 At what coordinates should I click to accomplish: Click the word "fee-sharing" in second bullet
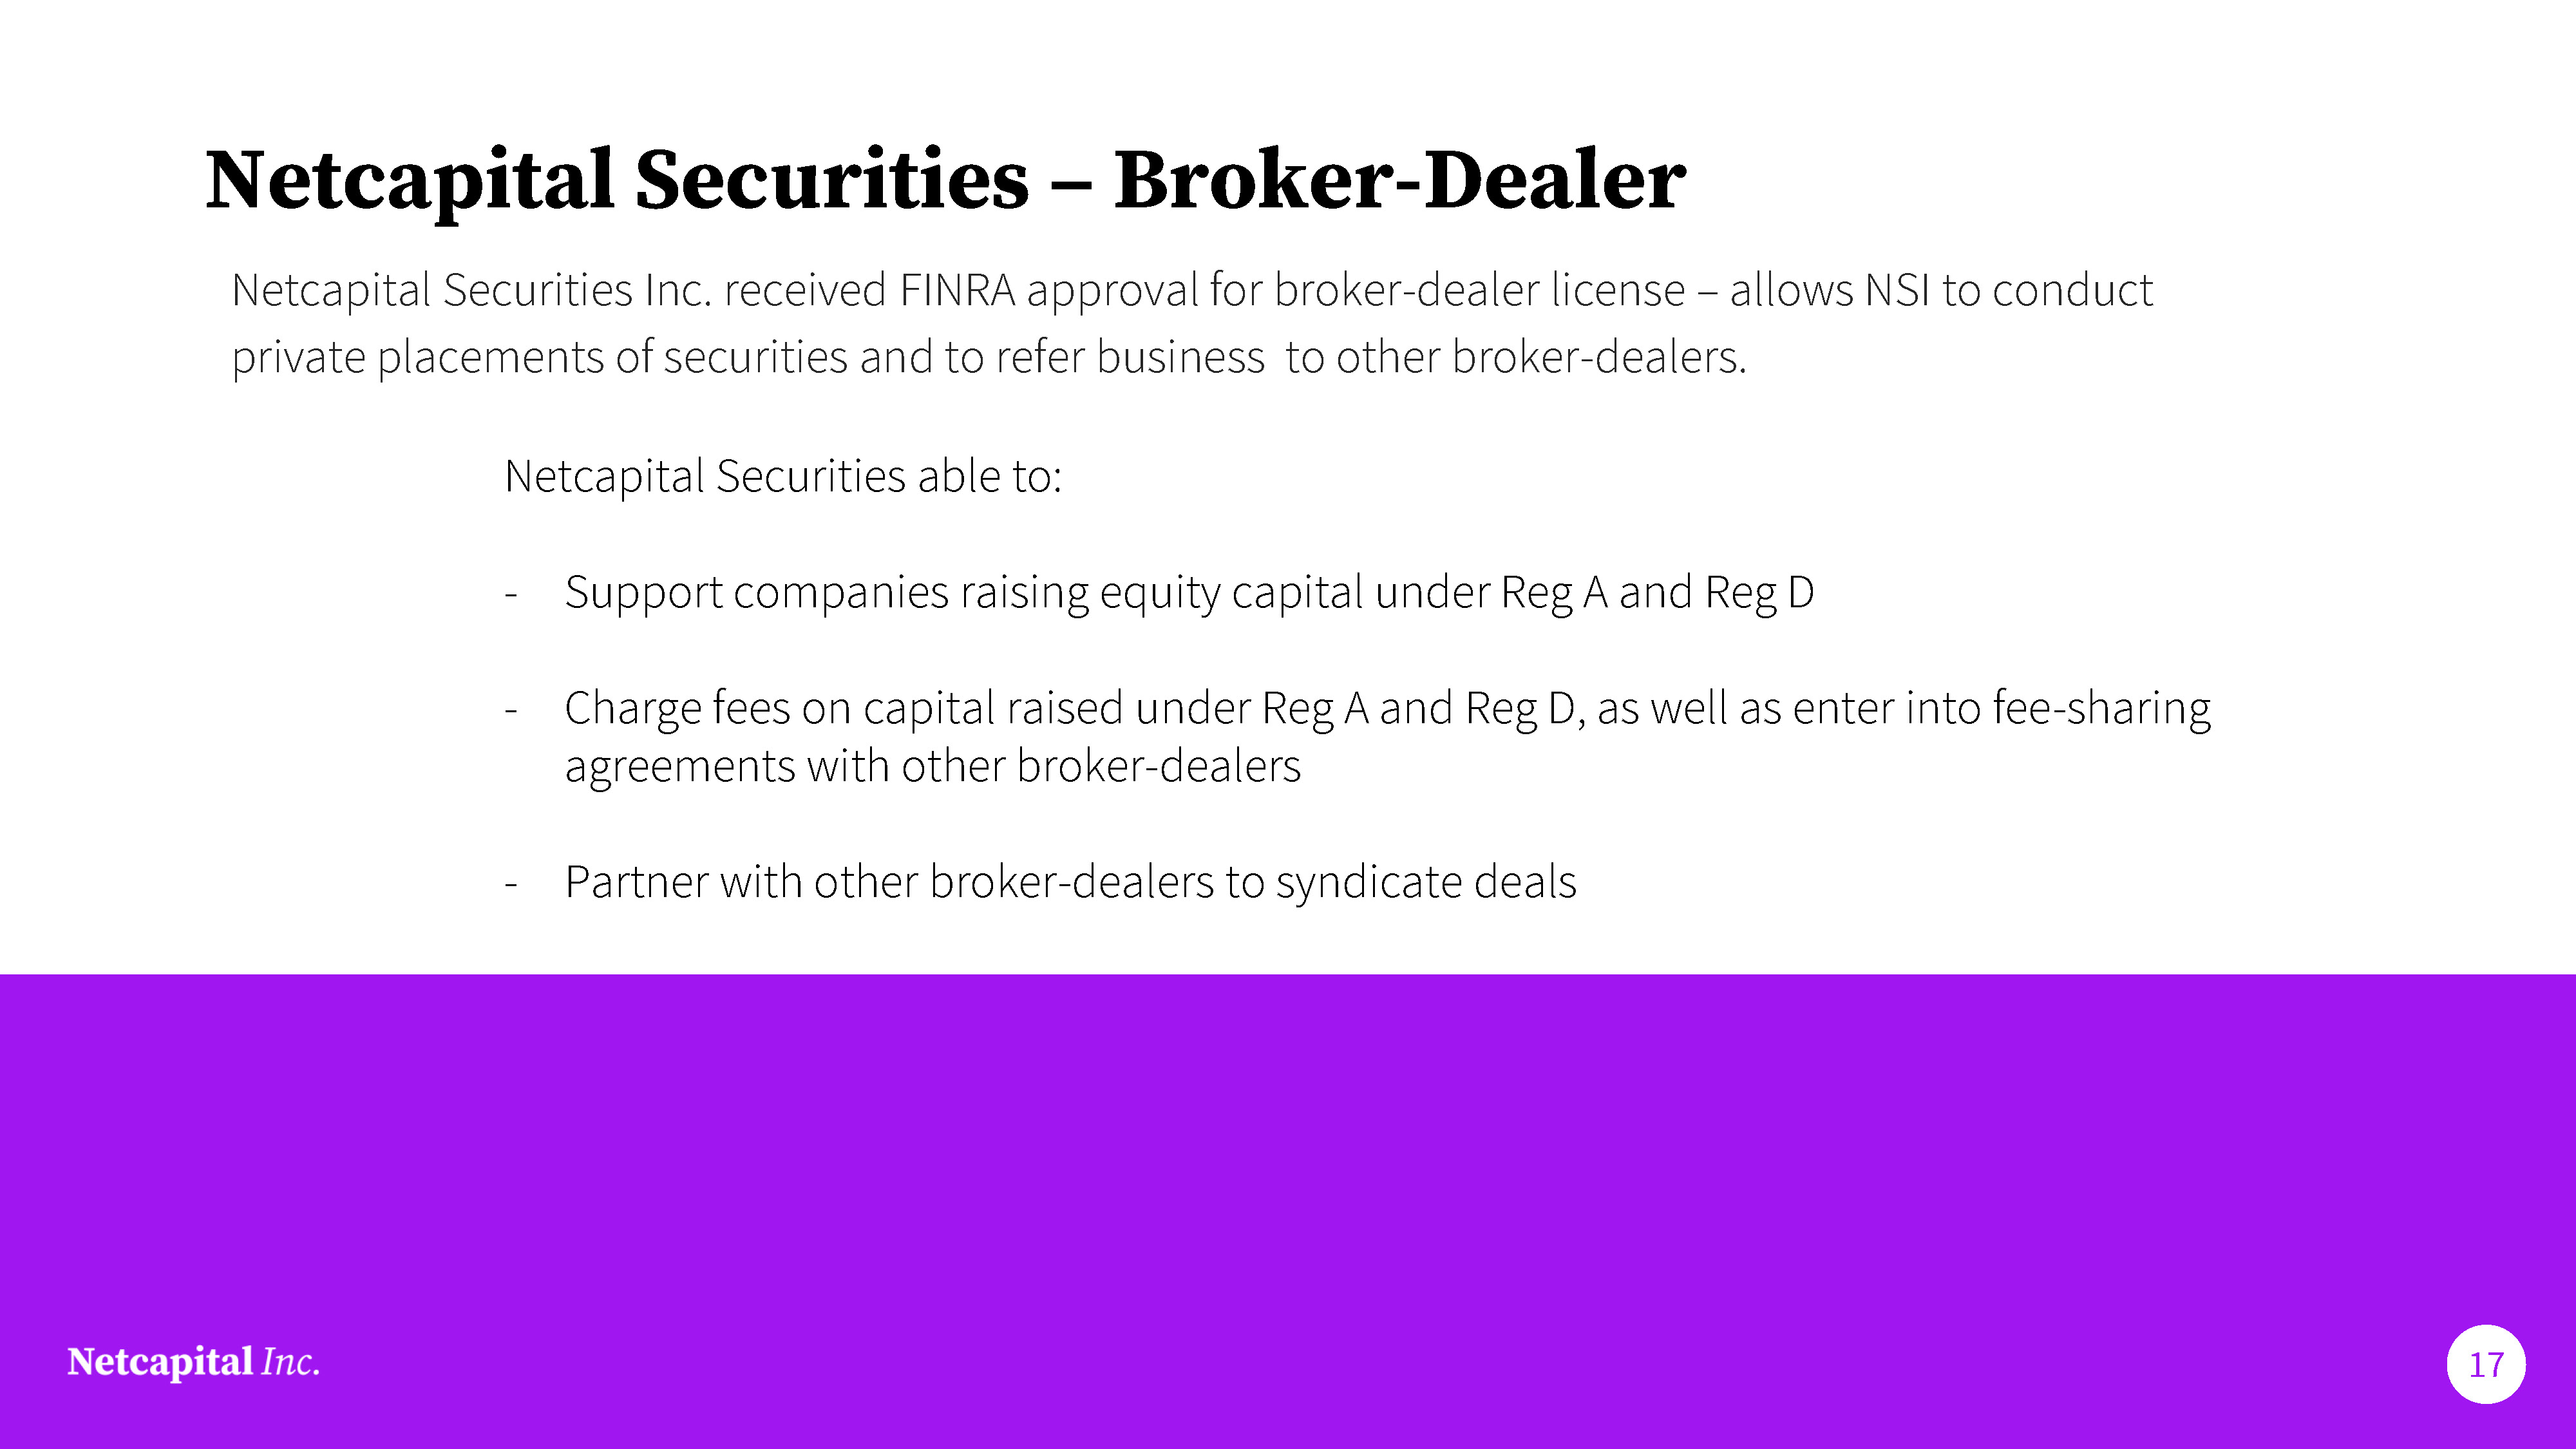2101,708
